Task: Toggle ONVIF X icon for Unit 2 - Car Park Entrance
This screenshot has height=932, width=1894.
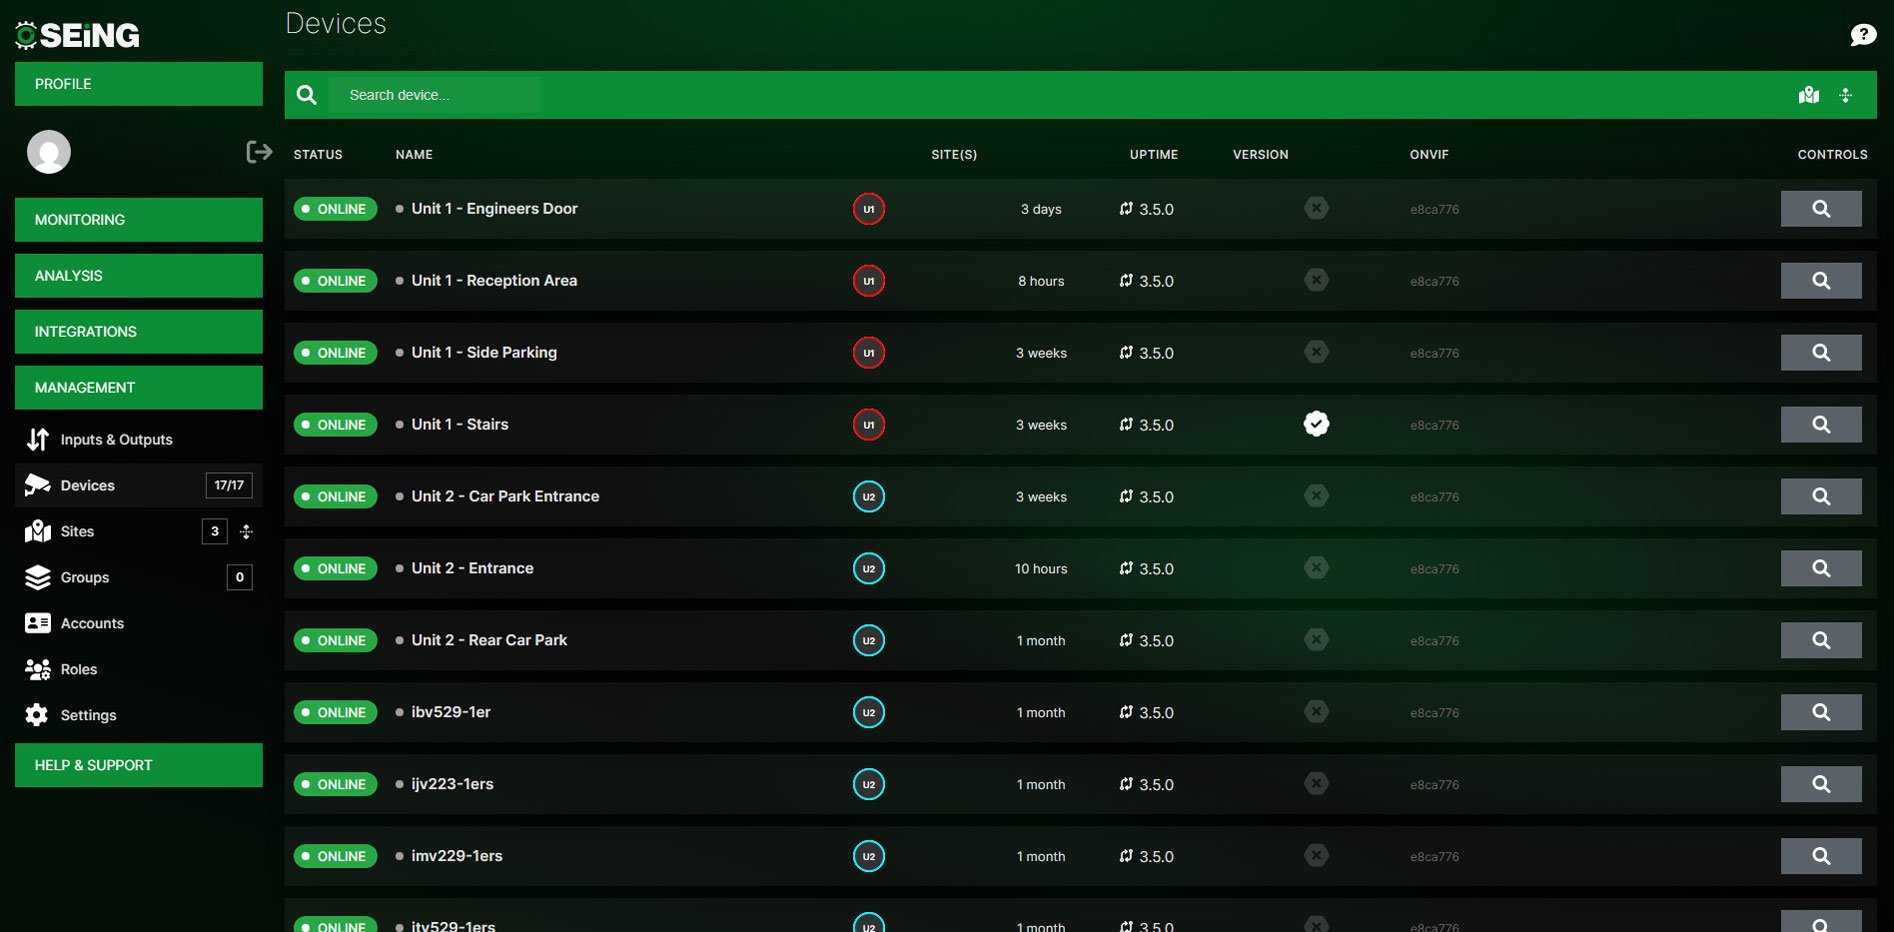Action: 1316,496
